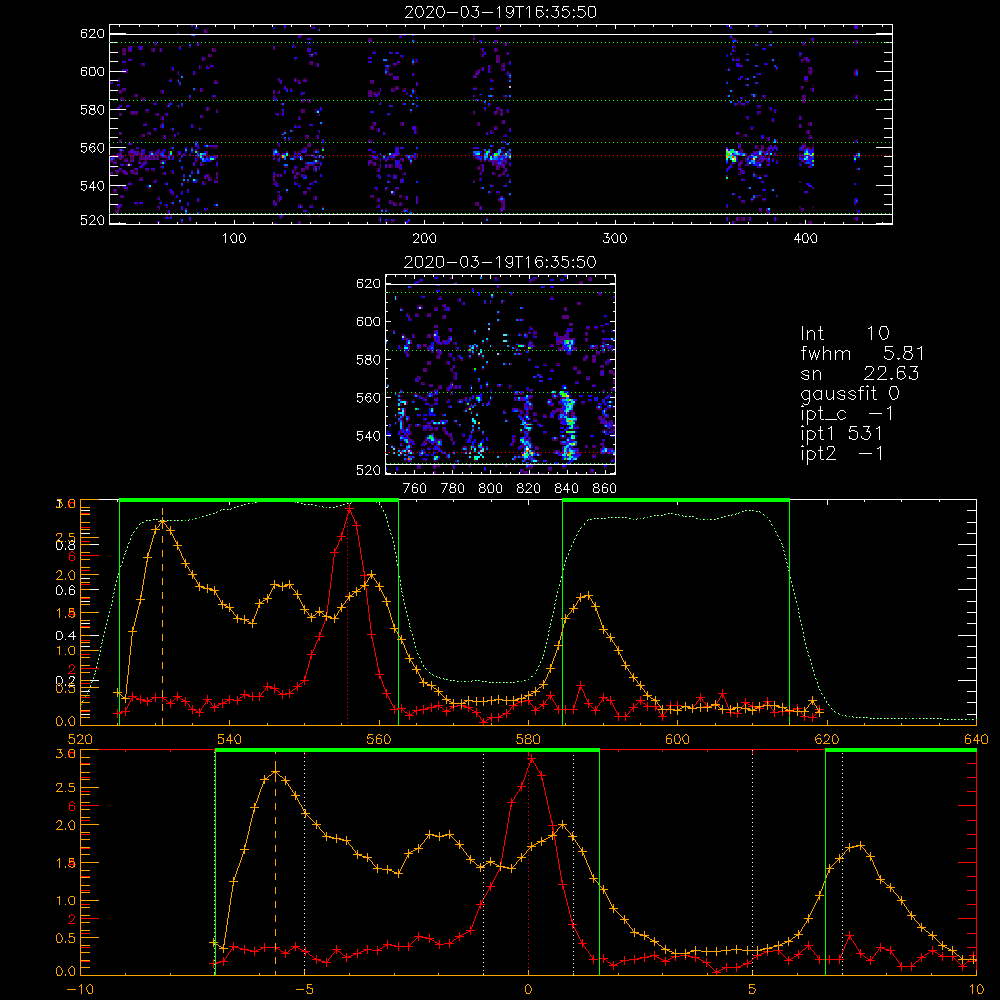Image resolution: width=1000 pixels, height=1000 pixels.
Task: Select the 'ipt_c -1' readout
Action: pos(847,414)
